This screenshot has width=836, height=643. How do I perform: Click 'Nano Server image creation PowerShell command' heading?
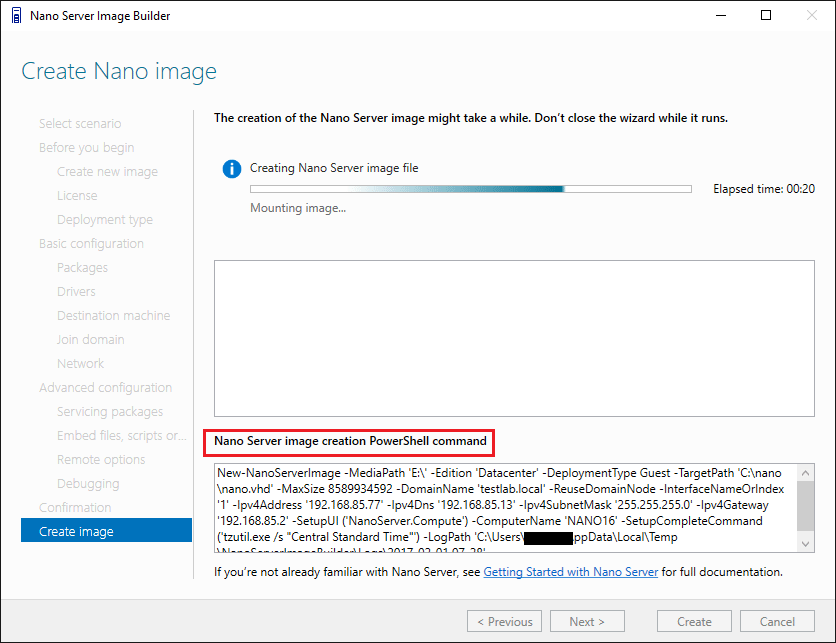(350, 441)
